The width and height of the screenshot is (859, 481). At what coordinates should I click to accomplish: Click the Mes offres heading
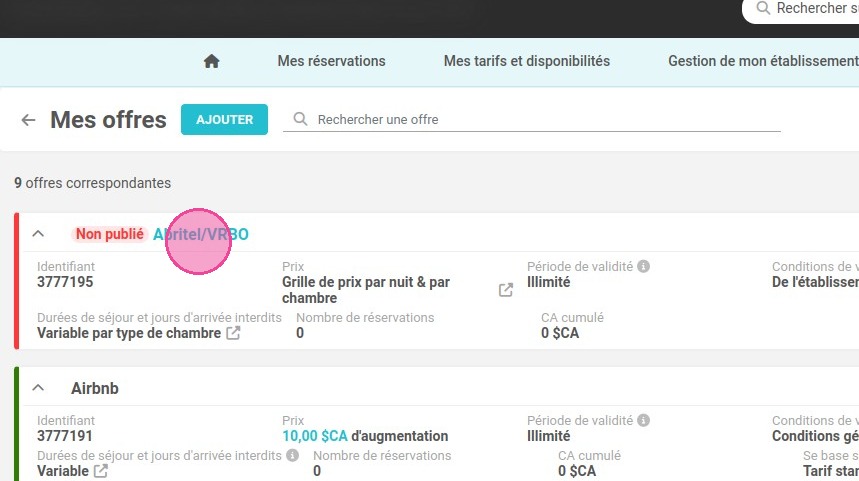(x=108, y=119)
